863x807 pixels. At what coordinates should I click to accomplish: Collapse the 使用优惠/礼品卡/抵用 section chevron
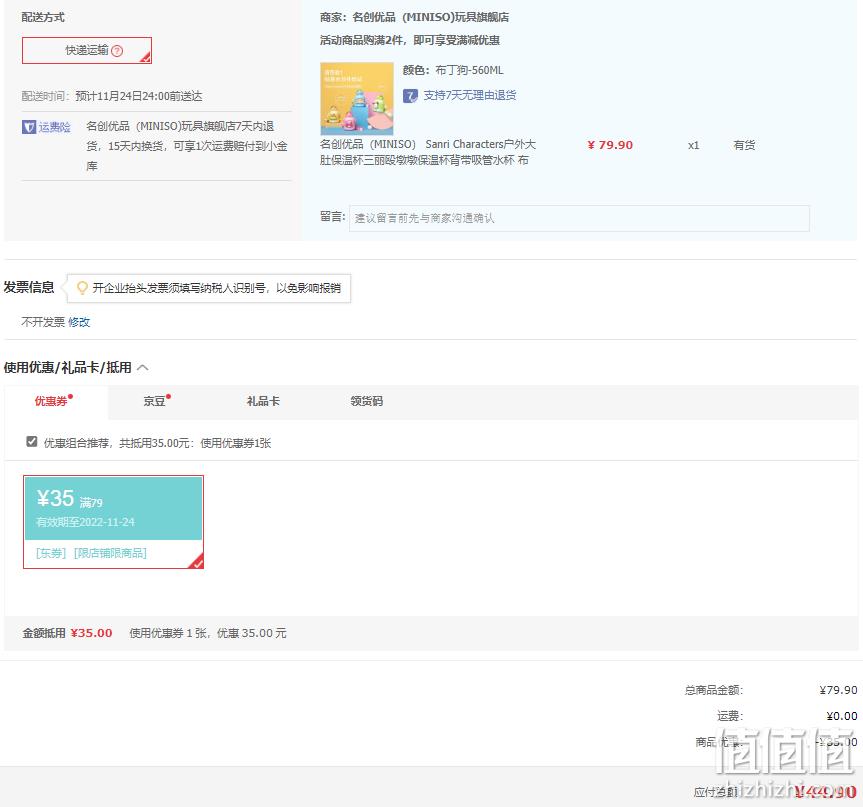point(143,368)
